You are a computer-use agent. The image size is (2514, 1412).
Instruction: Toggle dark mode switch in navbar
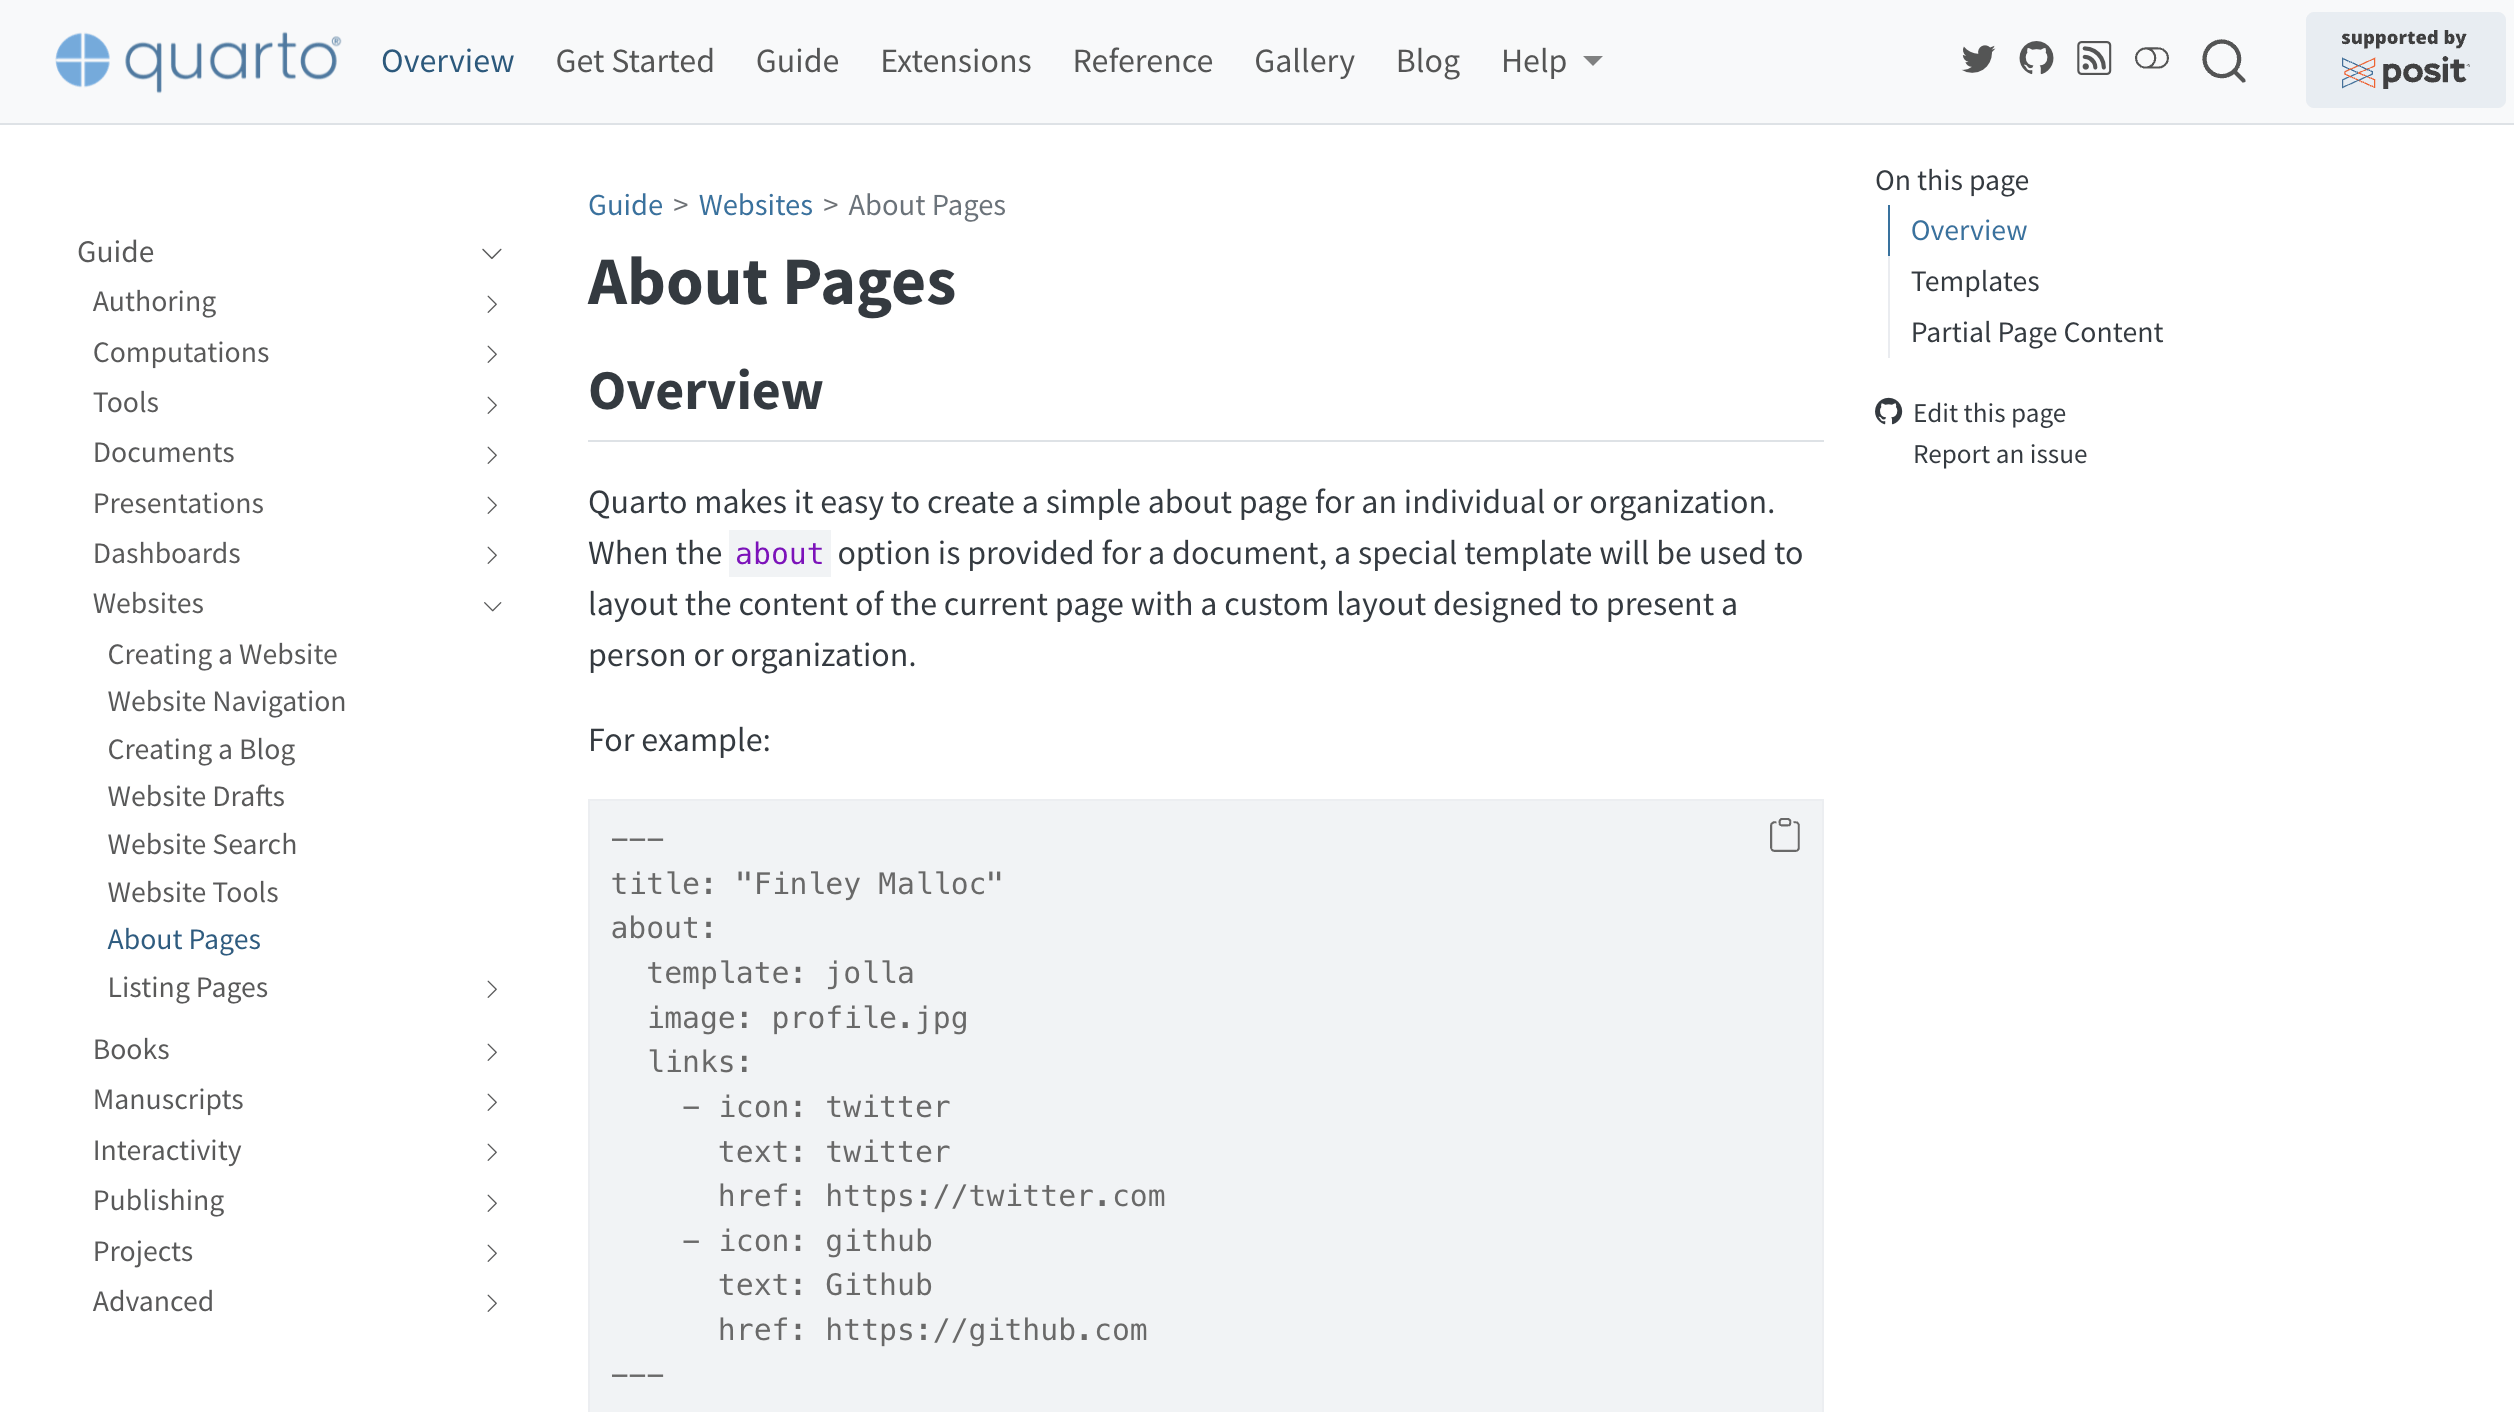click(x=2151, y=60)
